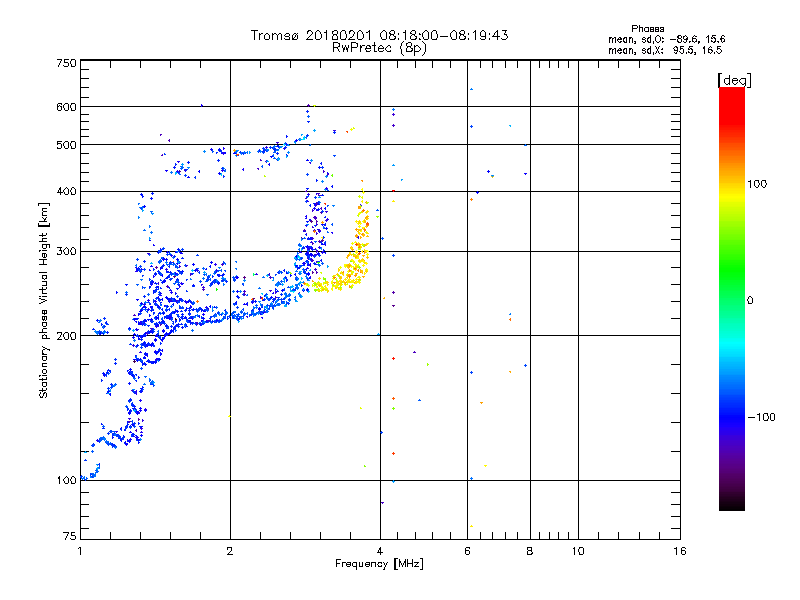Image resolution: width=800 pixels, height=600 pixels.
Task: Click the x-axis tick label '1'
Action: [x=80, y=551]
